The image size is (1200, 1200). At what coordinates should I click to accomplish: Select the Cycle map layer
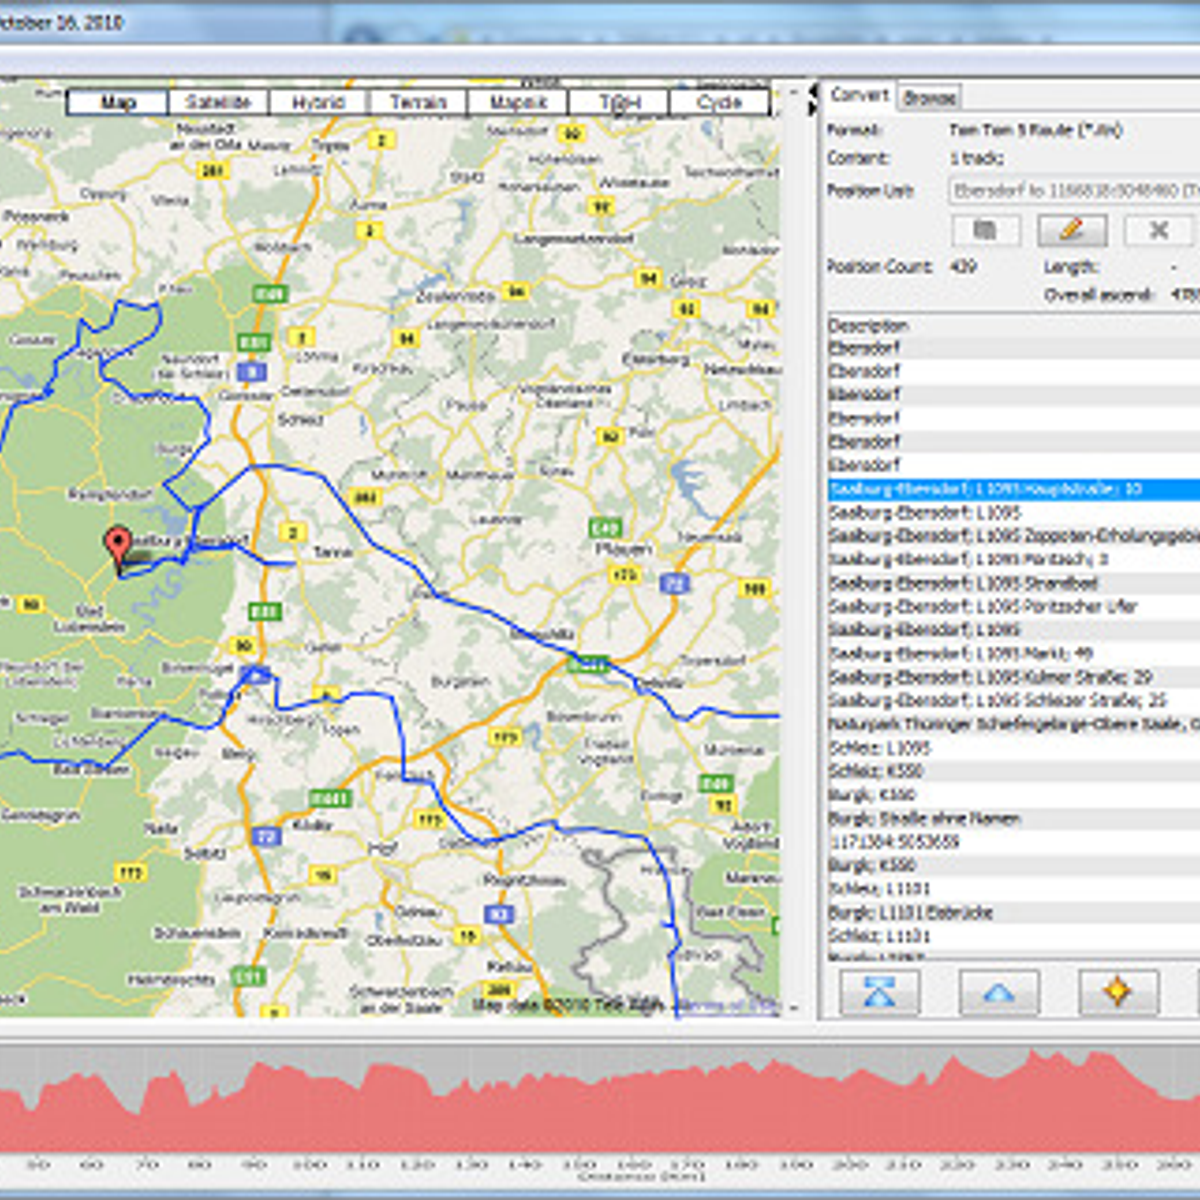click(x=719, y=102)
